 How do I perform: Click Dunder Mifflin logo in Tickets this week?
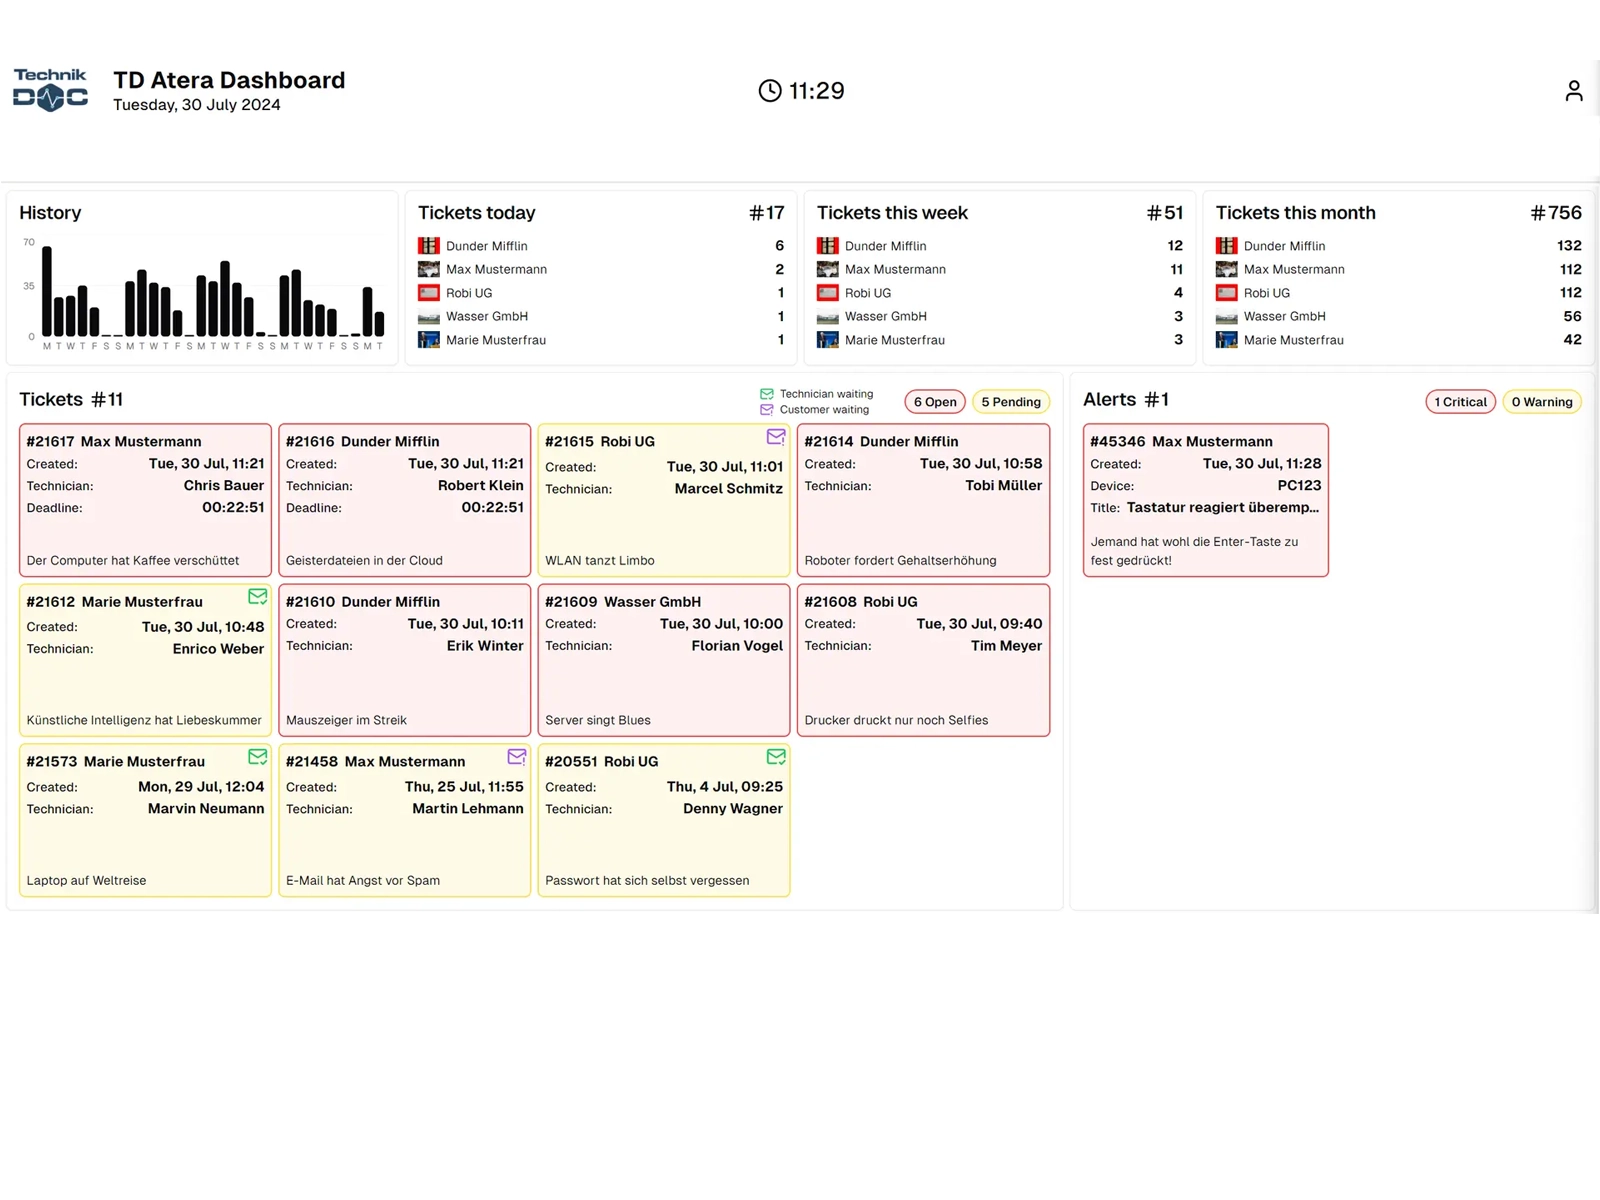click(x=827, y=246)
